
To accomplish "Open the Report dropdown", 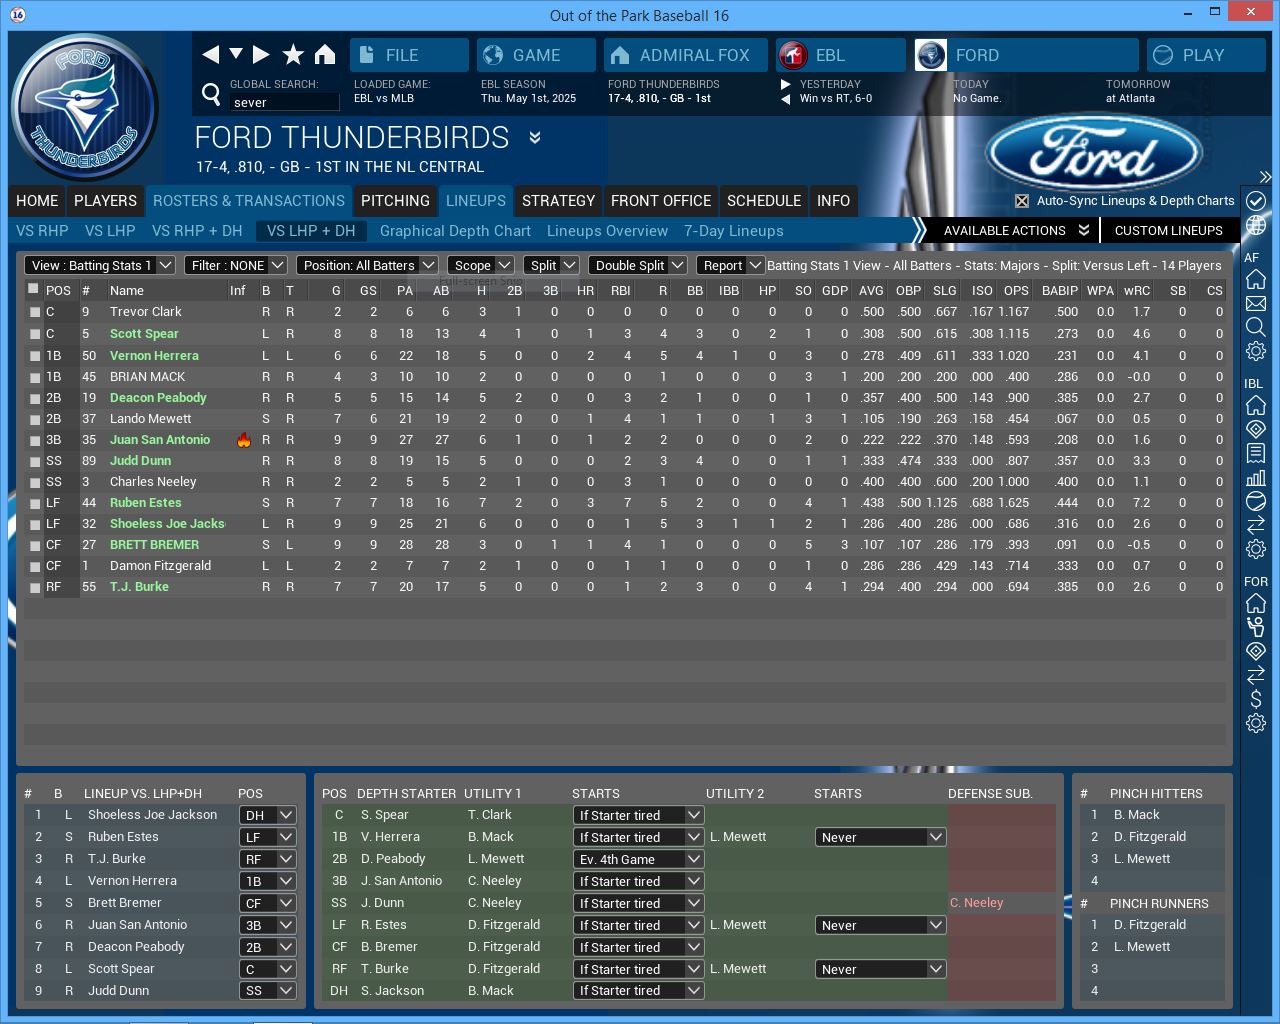I will click(x=730, y=265).
